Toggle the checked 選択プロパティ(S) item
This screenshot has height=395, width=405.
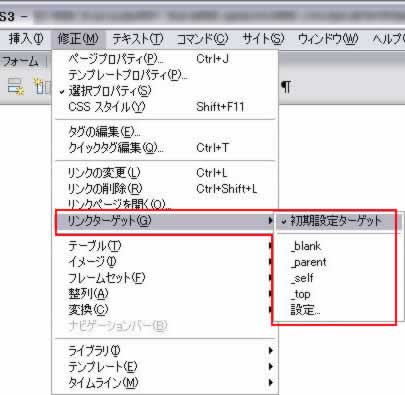(165, 91)
